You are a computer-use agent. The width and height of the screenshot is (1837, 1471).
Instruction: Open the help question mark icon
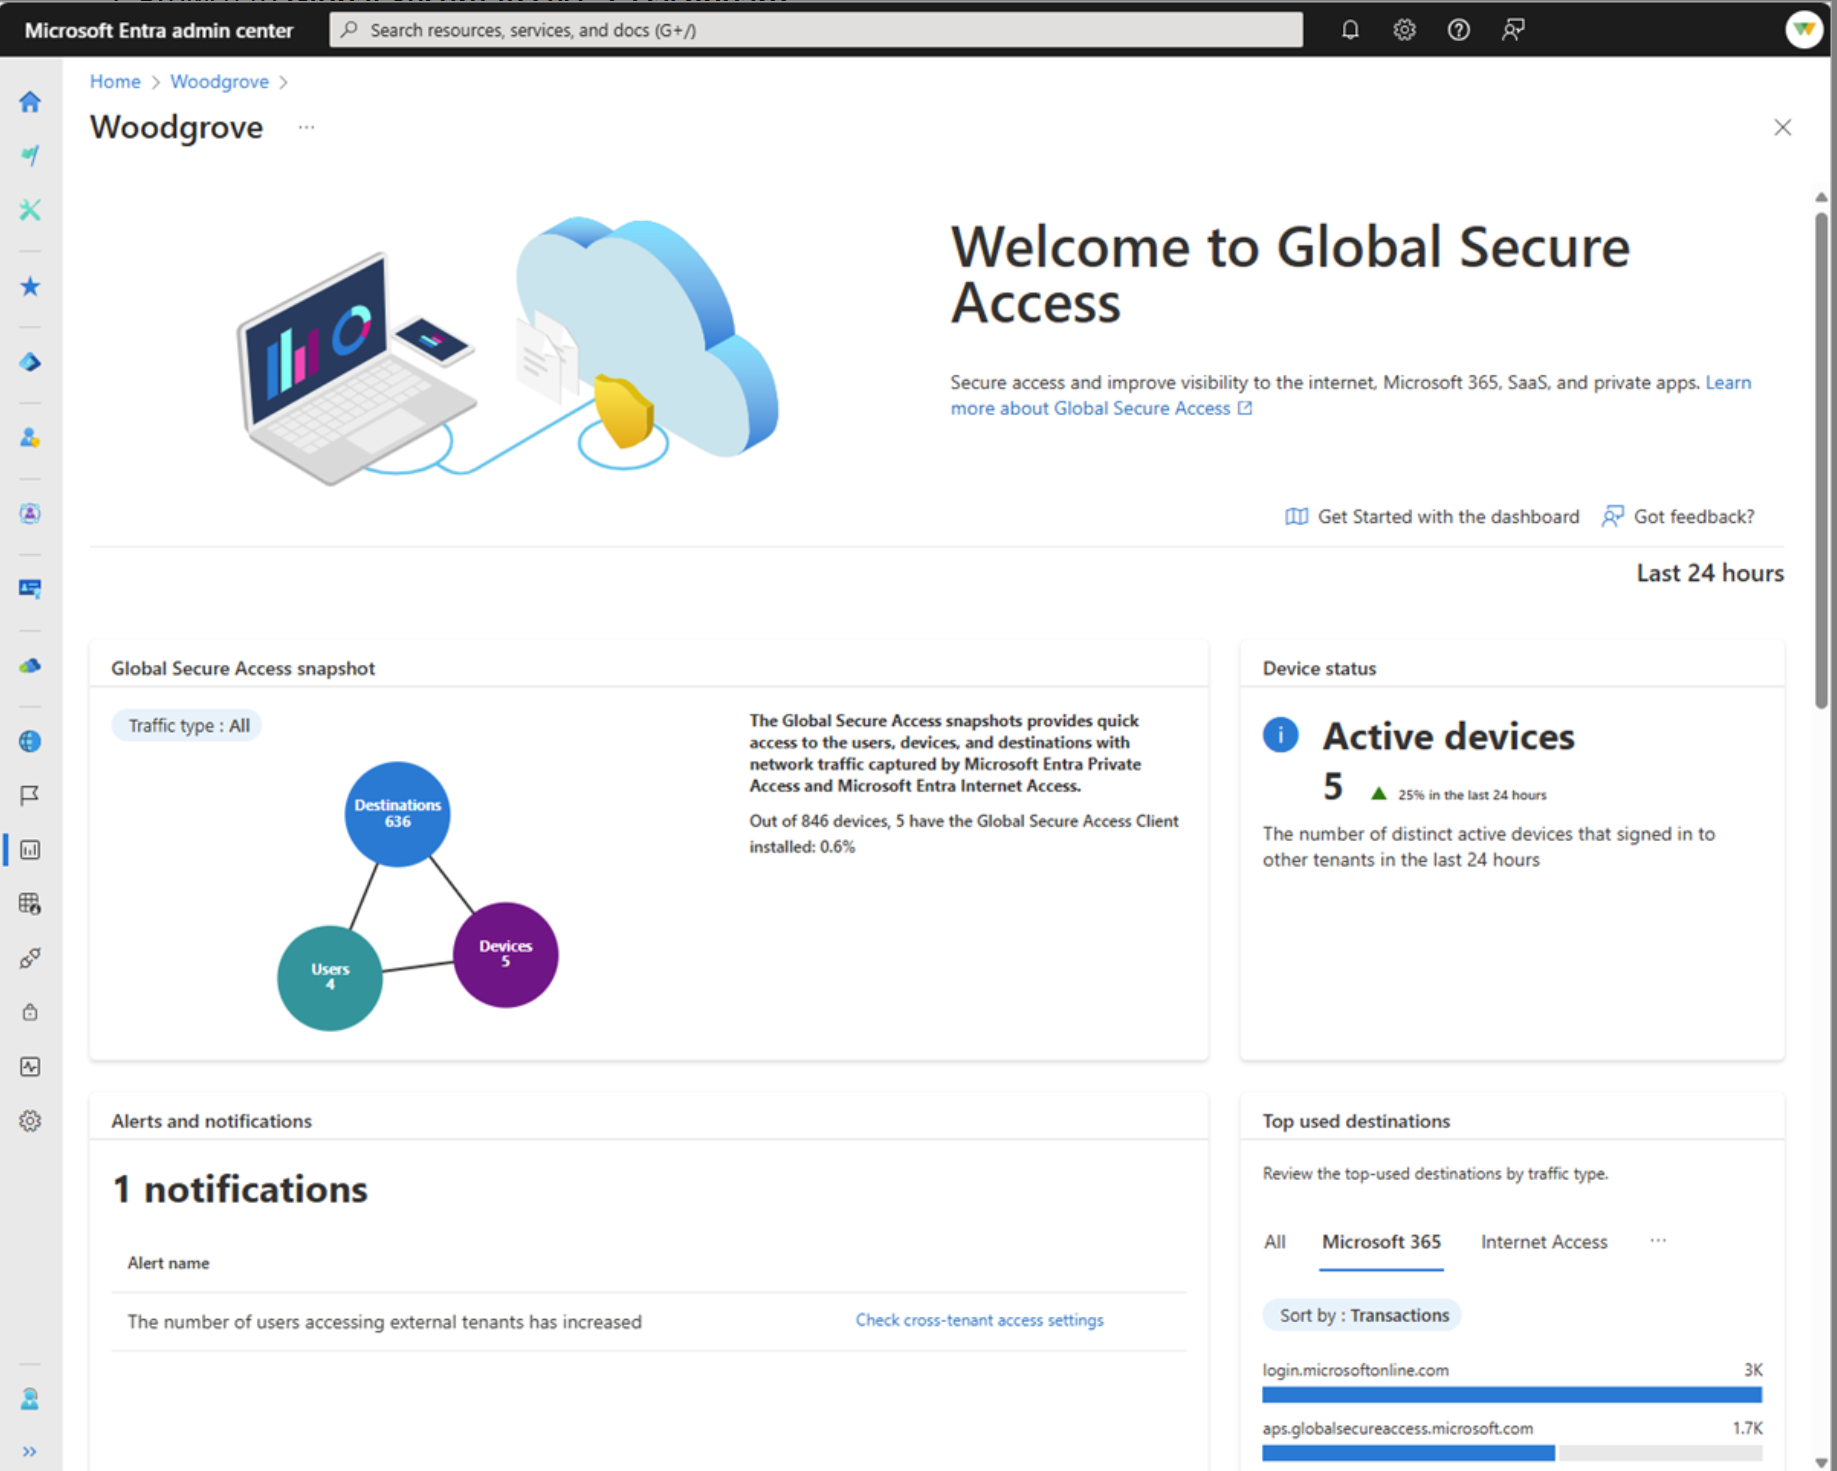tap(1459, 30)
